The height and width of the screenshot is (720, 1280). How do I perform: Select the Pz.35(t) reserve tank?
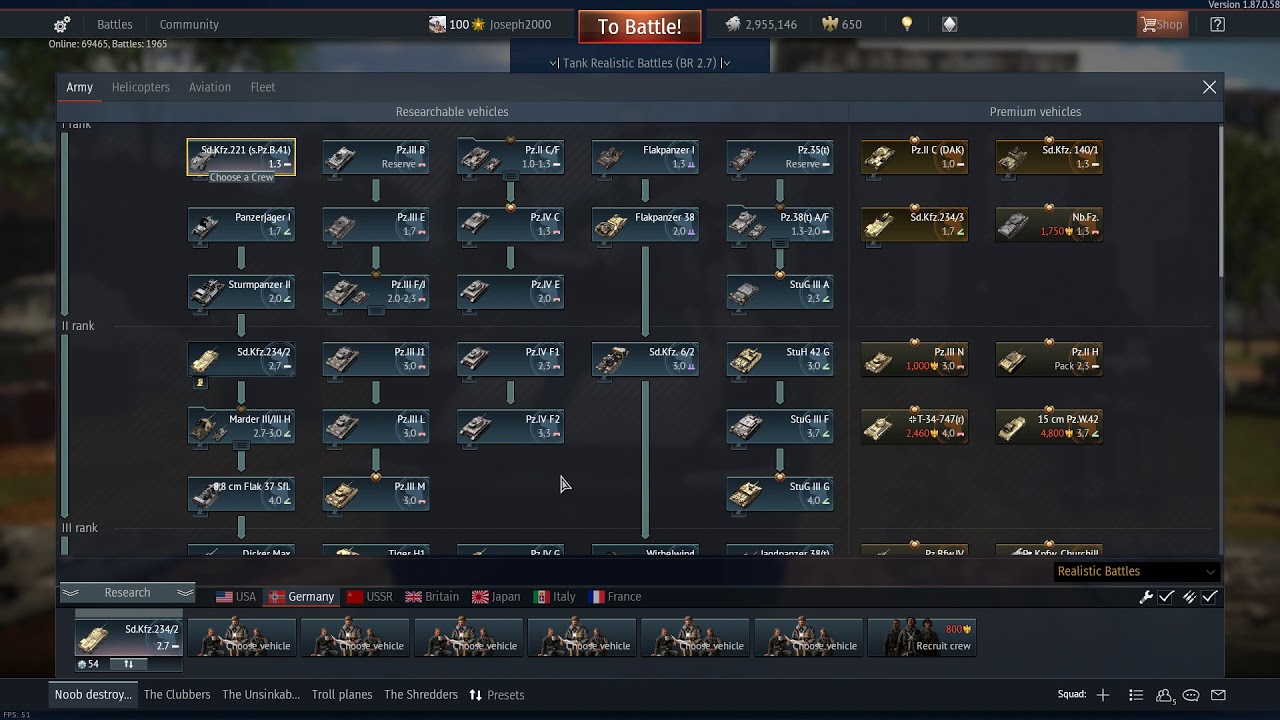(x=780, y=157)
